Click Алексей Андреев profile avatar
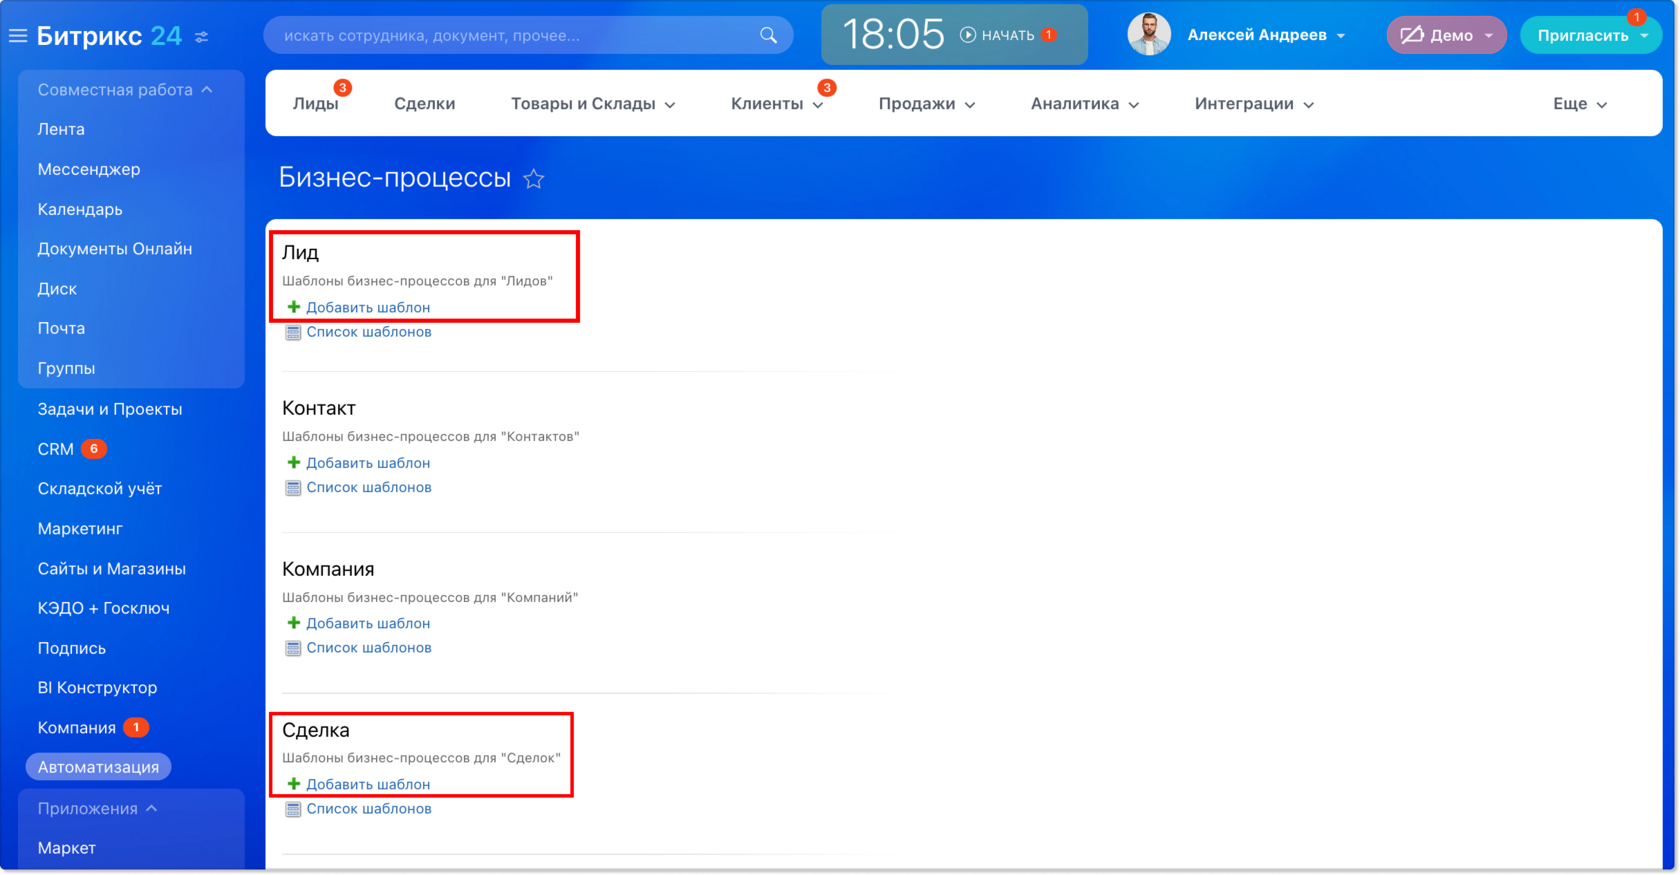This screenshot has height=875, width=1680. coord(1149,35)
